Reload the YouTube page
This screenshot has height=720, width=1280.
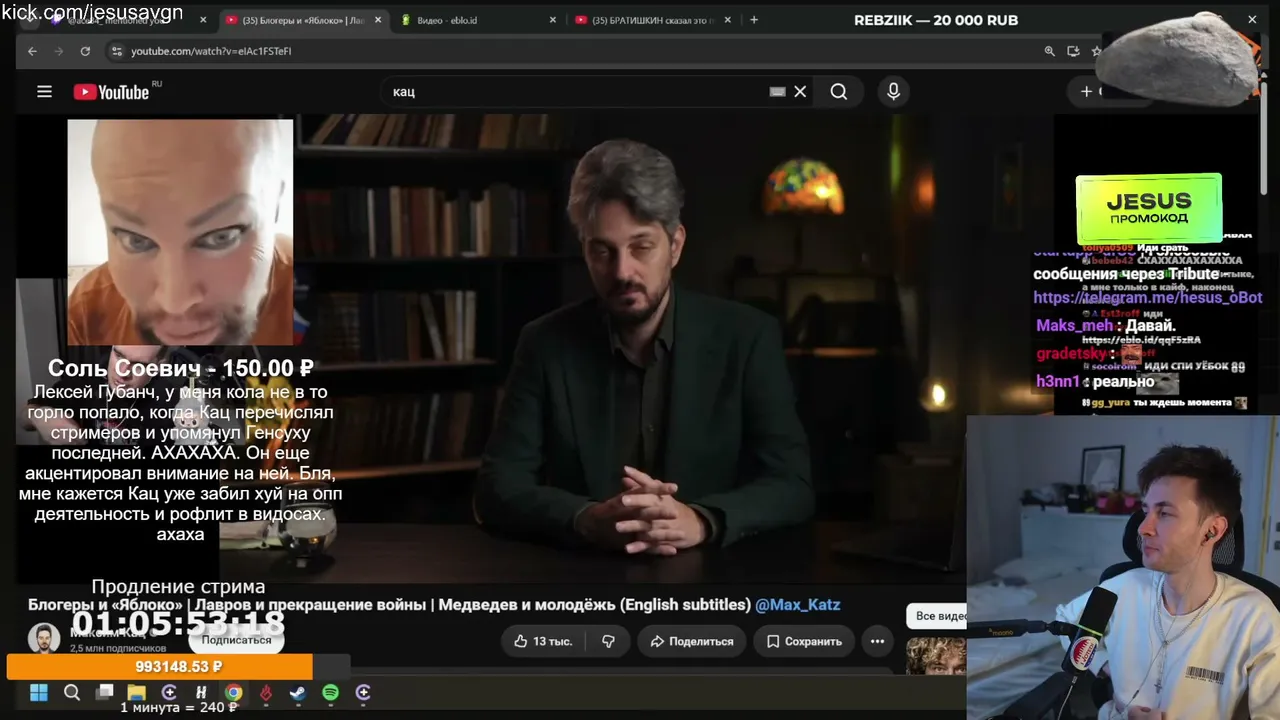[x=85, y=51]
